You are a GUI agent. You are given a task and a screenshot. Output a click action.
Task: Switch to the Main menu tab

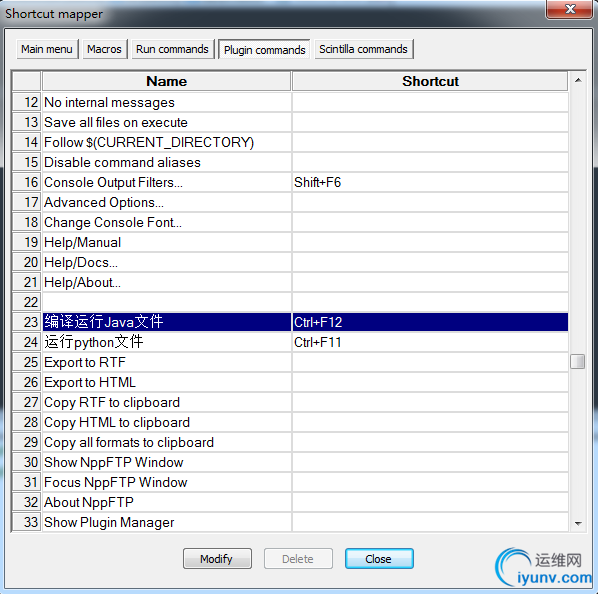tap(47, 49)
